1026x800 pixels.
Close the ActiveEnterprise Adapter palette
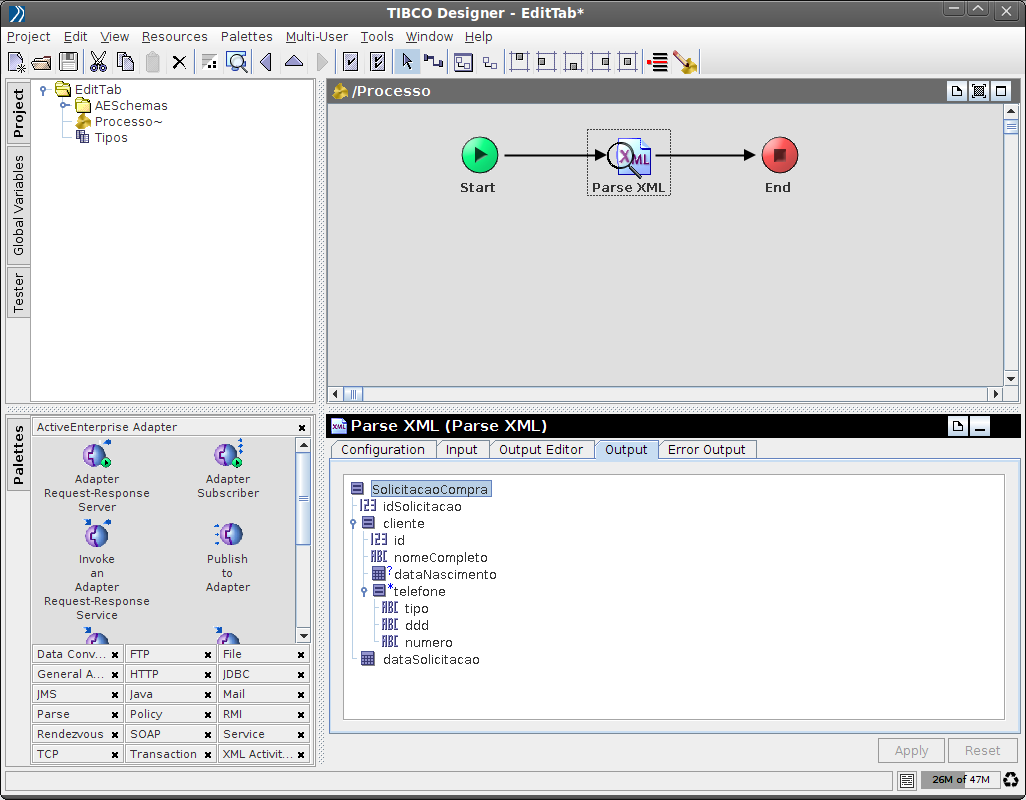[302, 427]
